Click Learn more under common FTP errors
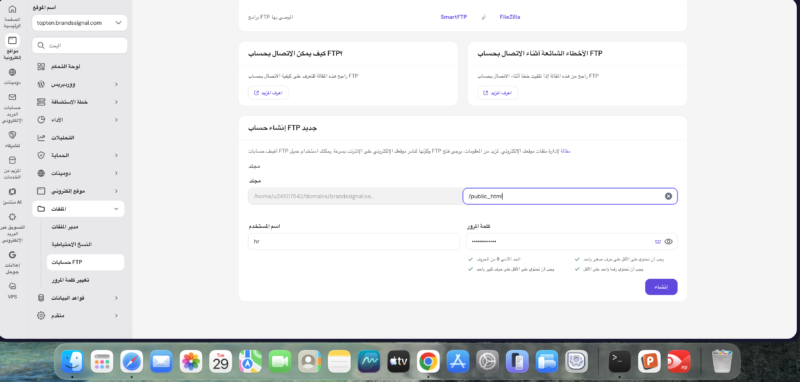This screenshot has width=800, height=382. coord(498,93)
